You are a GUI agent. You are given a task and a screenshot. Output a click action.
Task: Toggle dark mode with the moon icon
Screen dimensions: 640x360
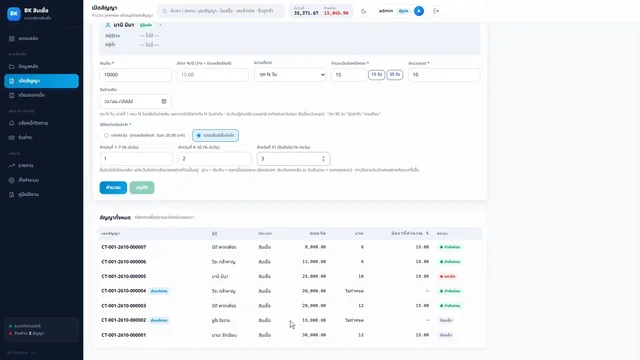tap(364, 11)
